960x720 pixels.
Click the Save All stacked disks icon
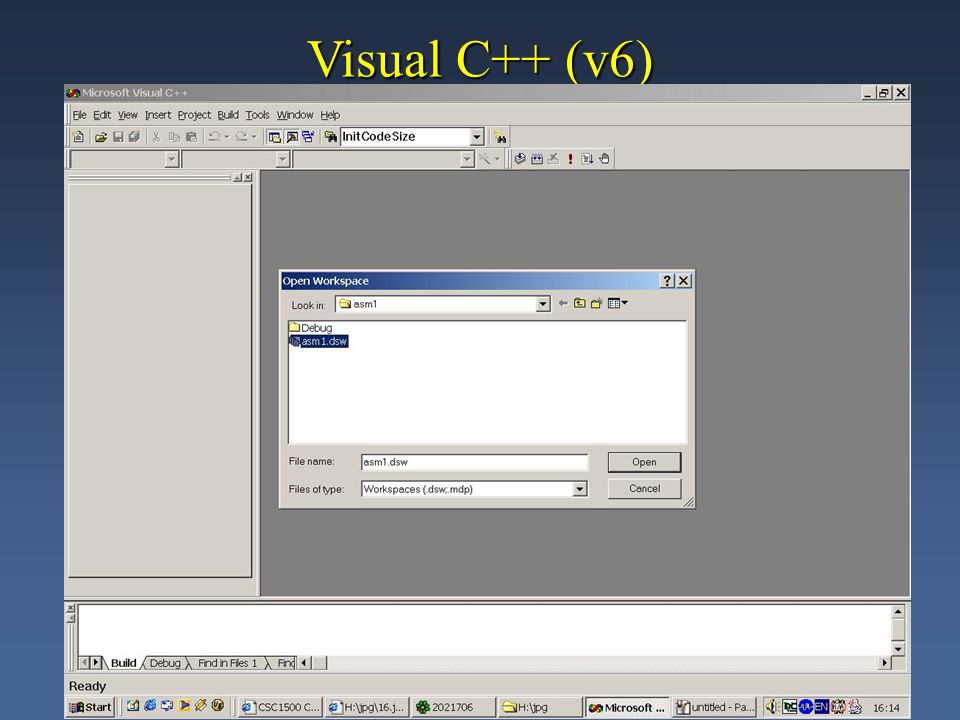[134, 137]
